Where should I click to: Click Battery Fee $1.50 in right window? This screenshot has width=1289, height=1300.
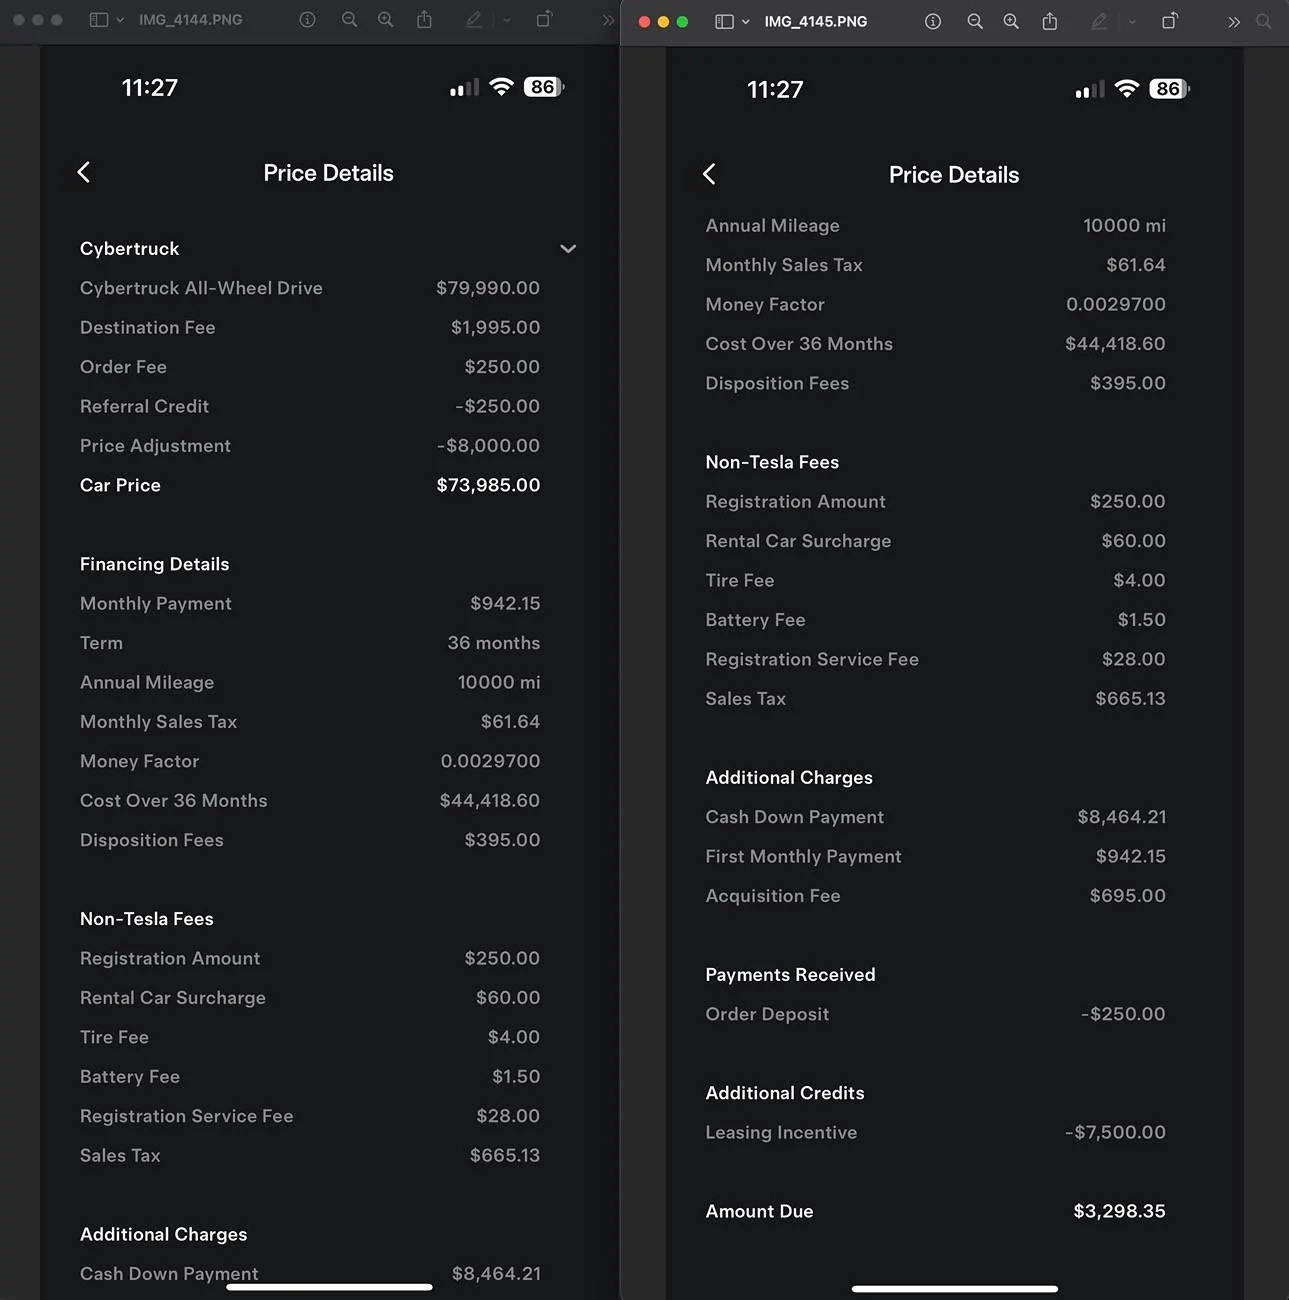[x=935, y=620]
